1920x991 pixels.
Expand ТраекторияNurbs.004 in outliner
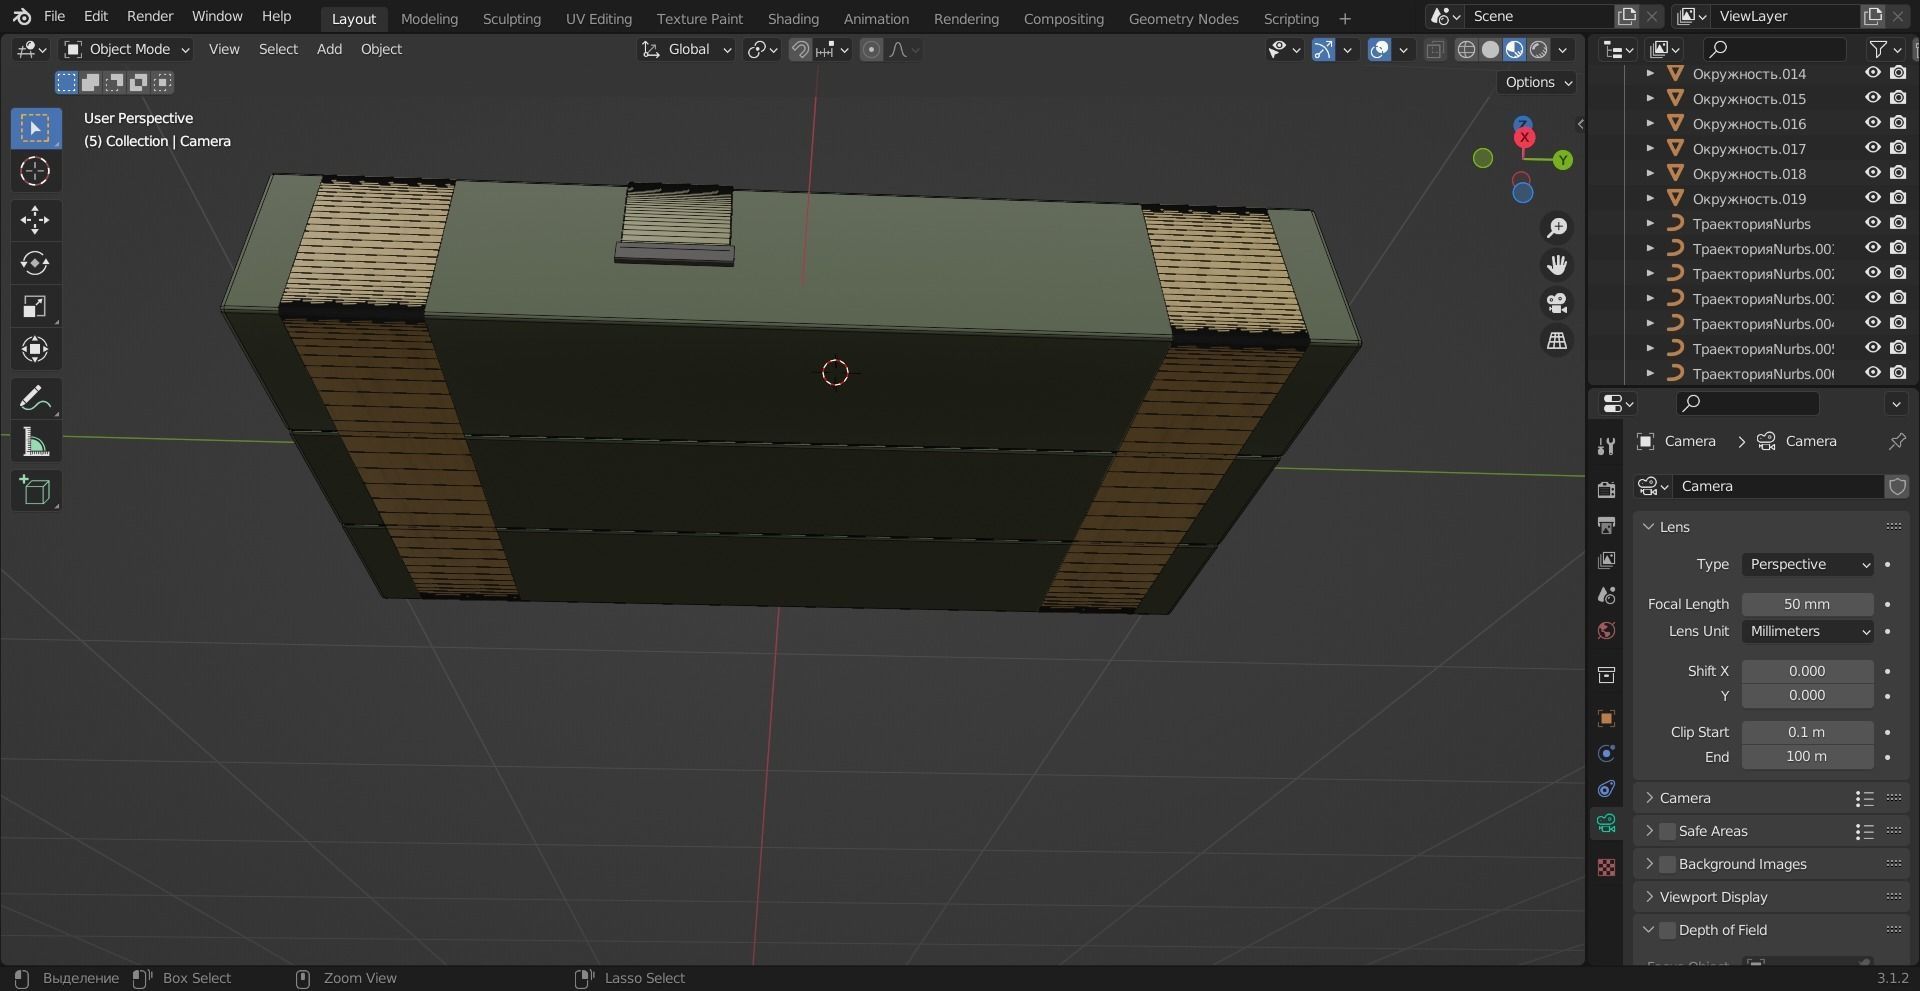click(1650, 323)
